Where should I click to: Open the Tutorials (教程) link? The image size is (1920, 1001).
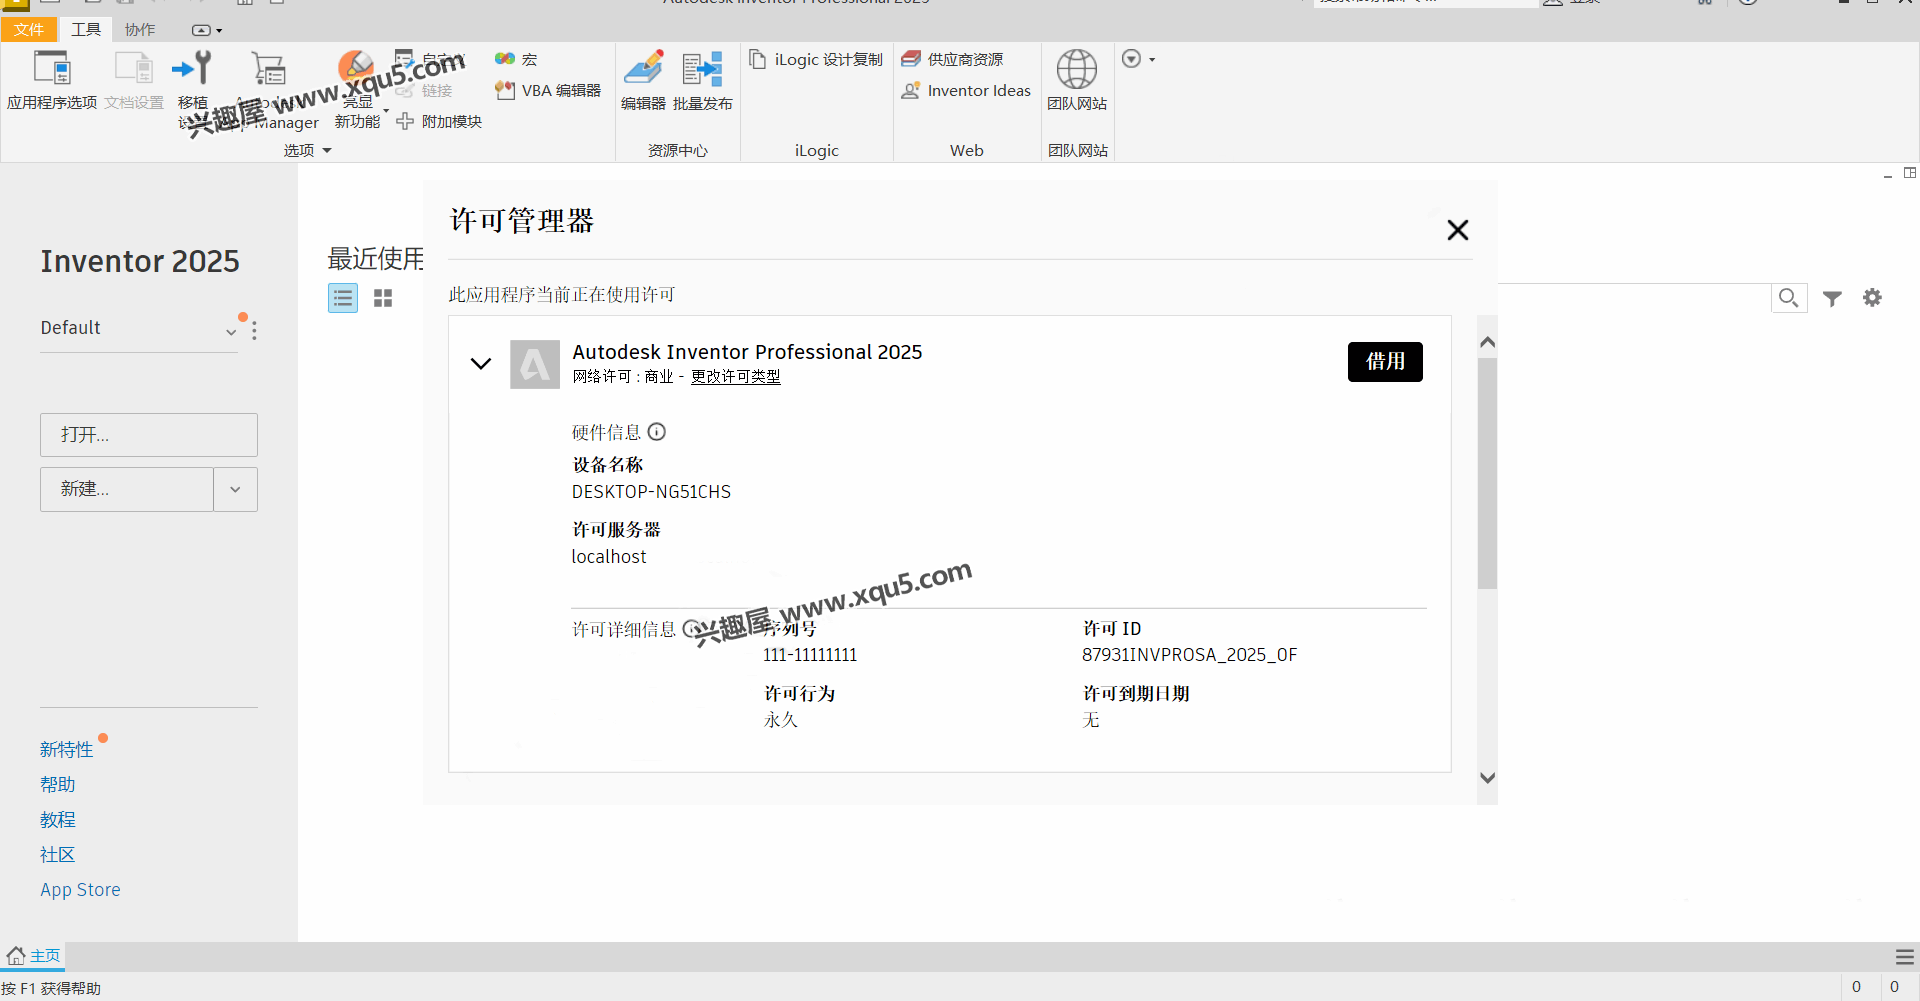[x=58, y=820]
